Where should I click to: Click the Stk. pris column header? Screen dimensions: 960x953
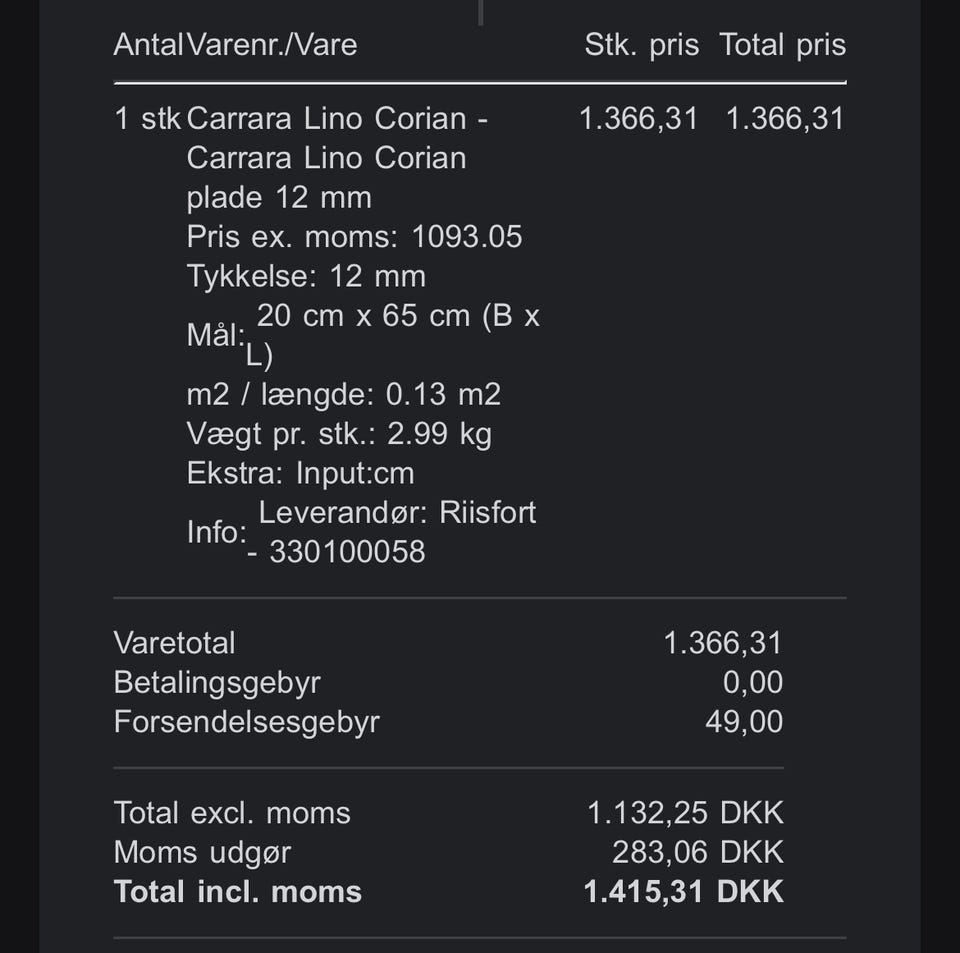tap(641, 45)
